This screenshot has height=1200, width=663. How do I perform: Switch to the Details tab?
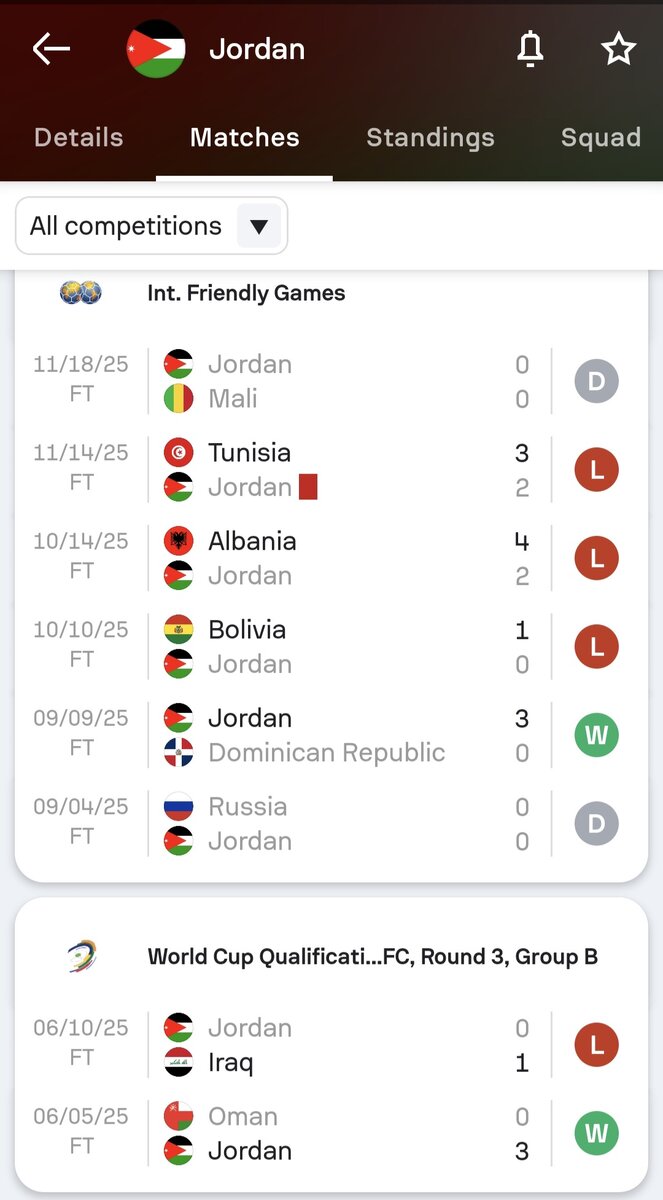tap(78, 138)
